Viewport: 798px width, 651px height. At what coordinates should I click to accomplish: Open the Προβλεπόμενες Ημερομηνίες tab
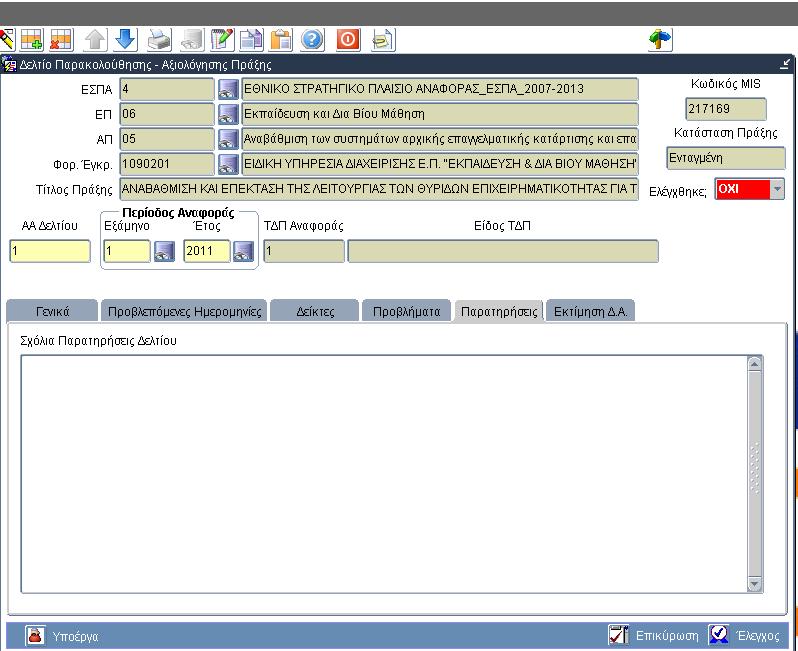pos(184,312)
